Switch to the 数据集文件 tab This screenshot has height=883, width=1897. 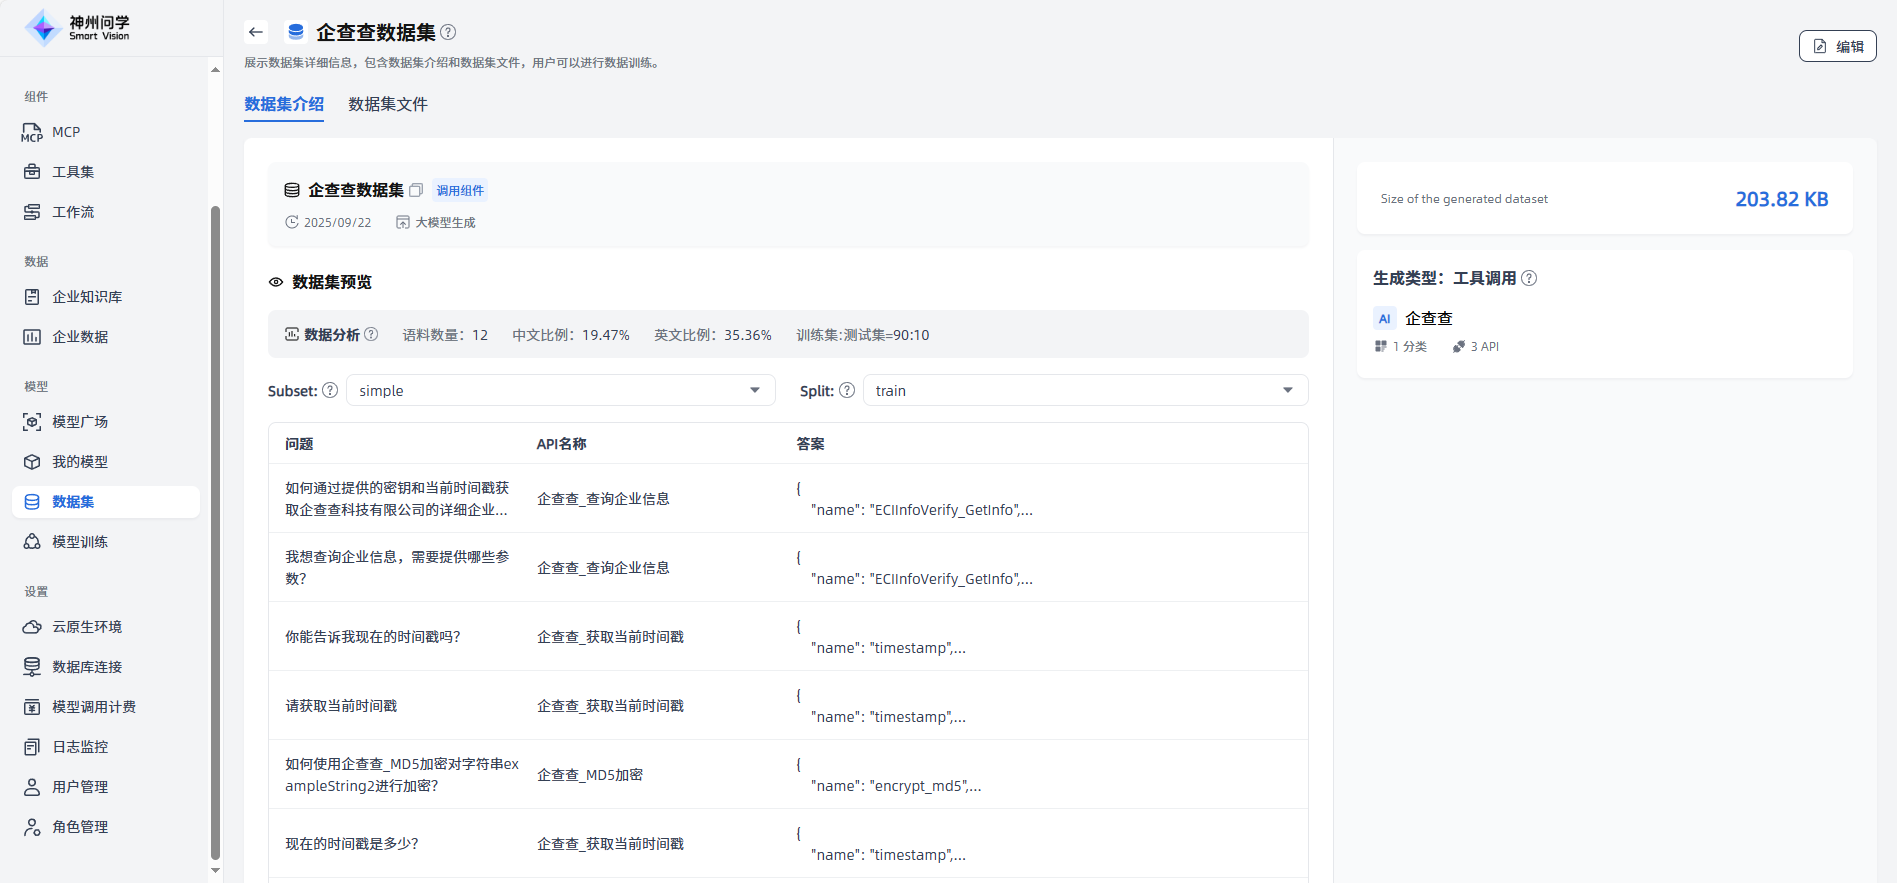click(x=388, y=104)
